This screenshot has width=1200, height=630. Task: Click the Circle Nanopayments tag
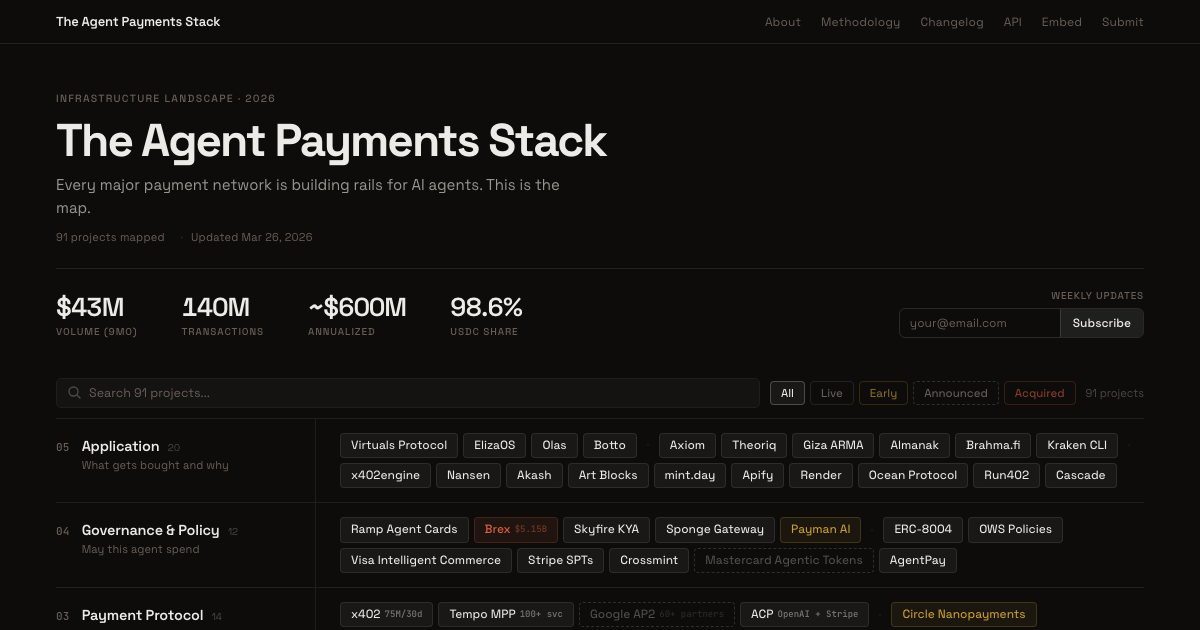point(963,614)
